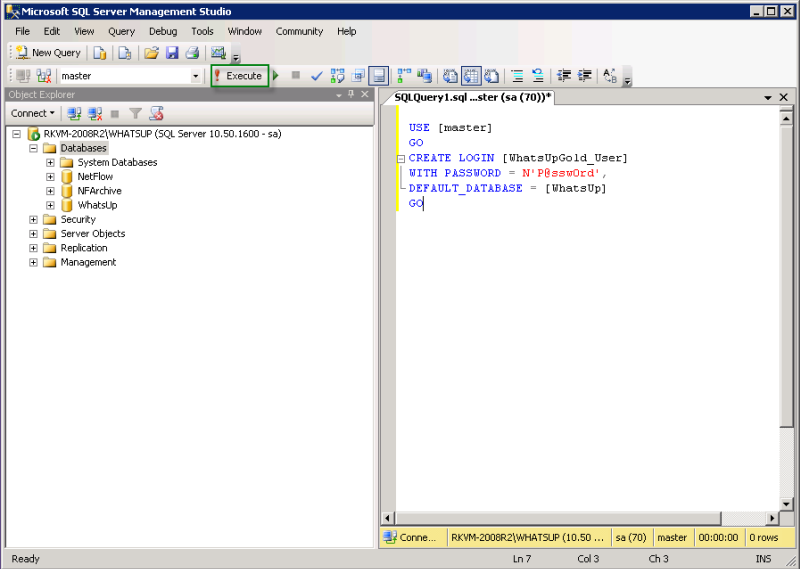Open the File menu
This screenshot has height=569, width=800.
[22, 32]
